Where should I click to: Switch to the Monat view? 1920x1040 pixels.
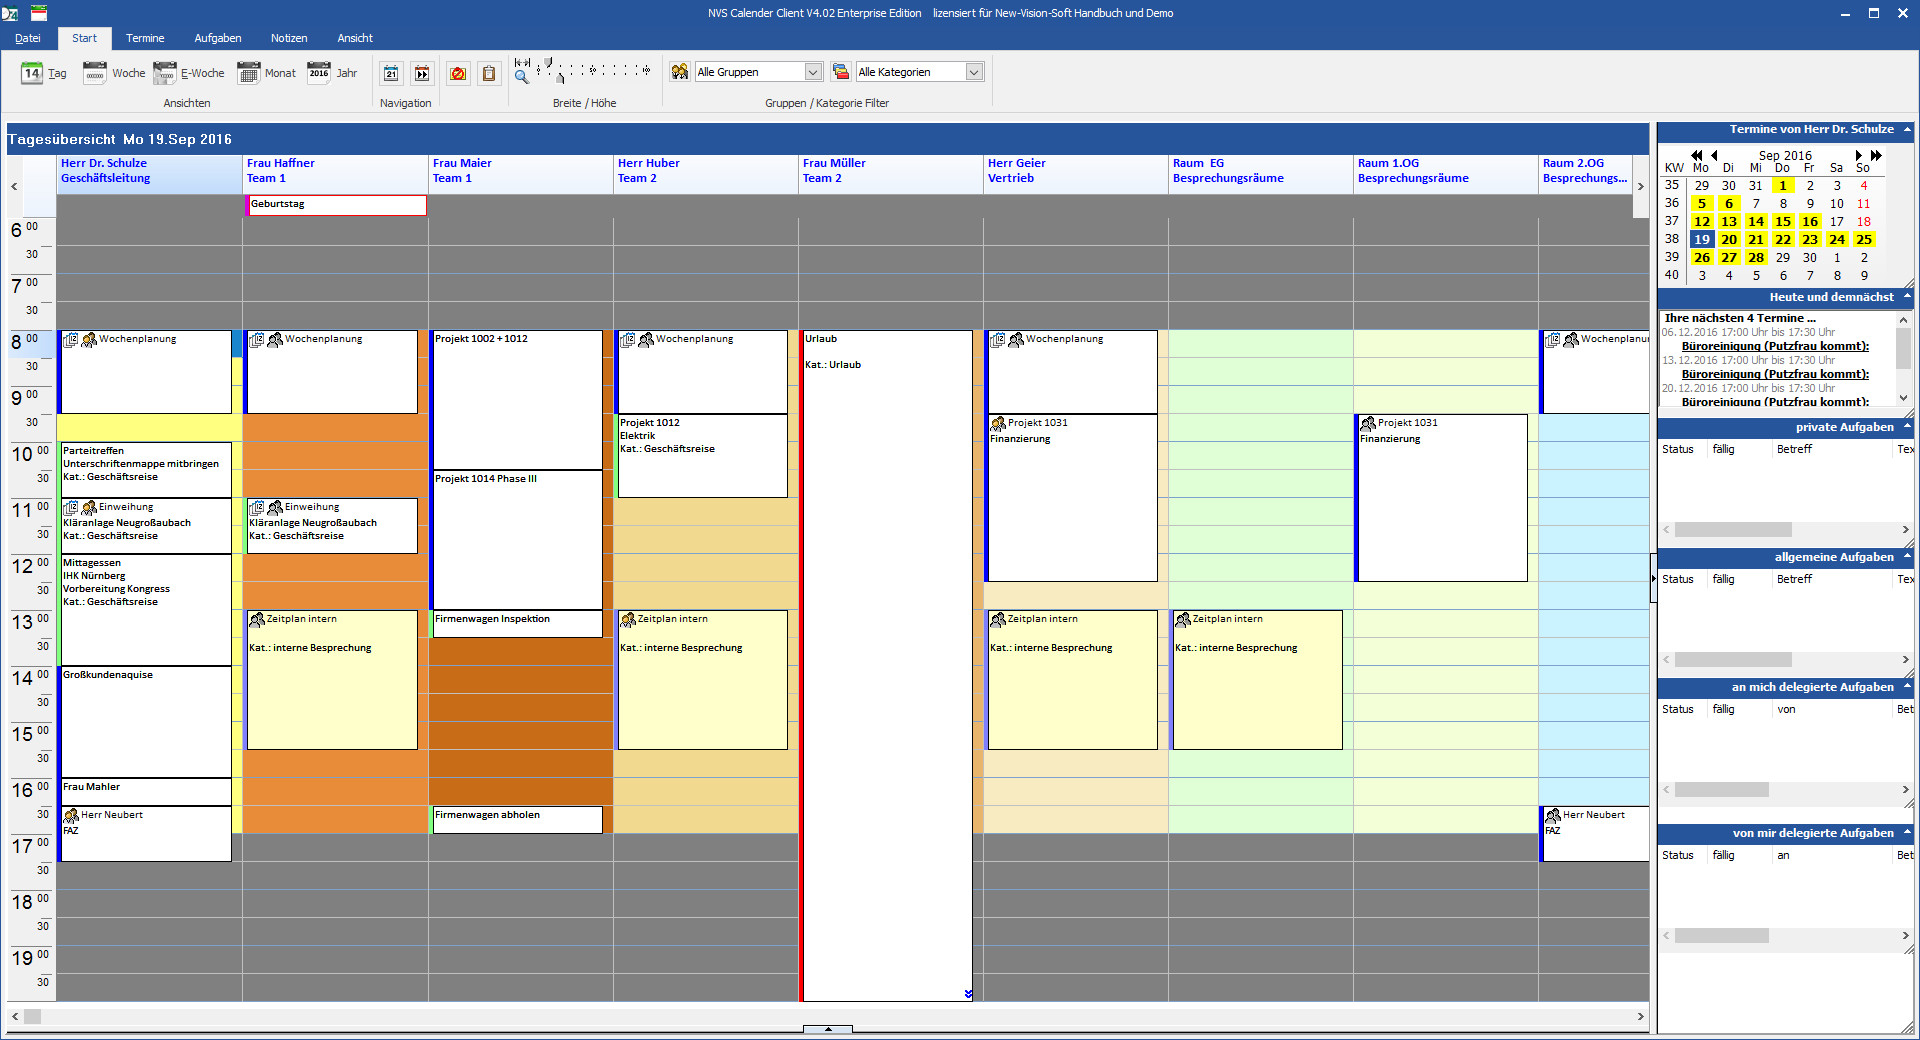pyautogui.click(x=266, y=73)
